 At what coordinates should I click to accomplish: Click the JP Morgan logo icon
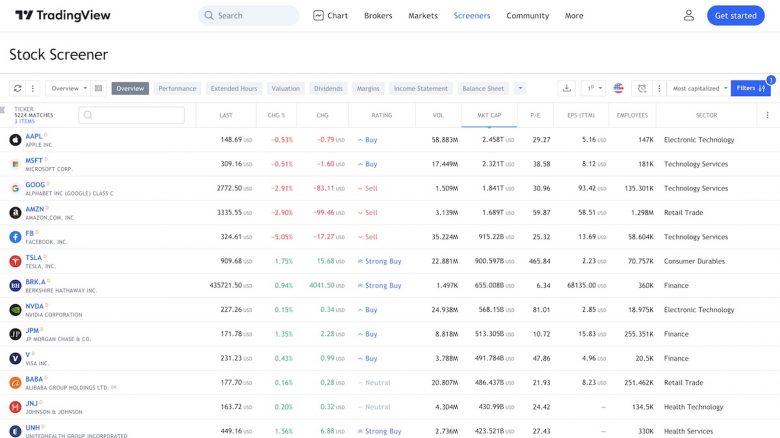15,334
